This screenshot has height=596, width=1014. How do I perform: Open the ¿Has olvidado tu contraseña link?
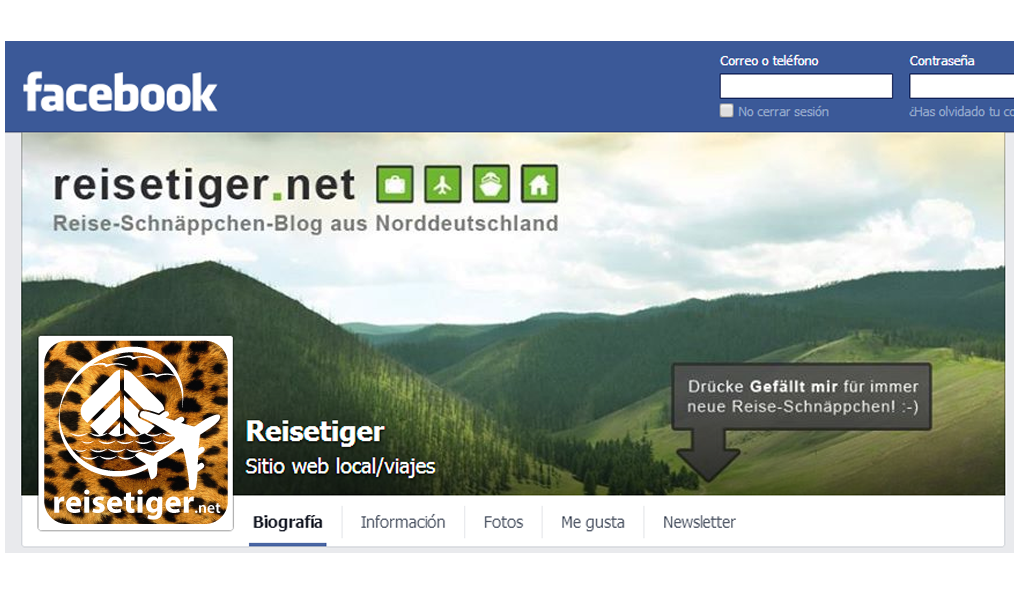pyautogui.click(x=962, y=112)
